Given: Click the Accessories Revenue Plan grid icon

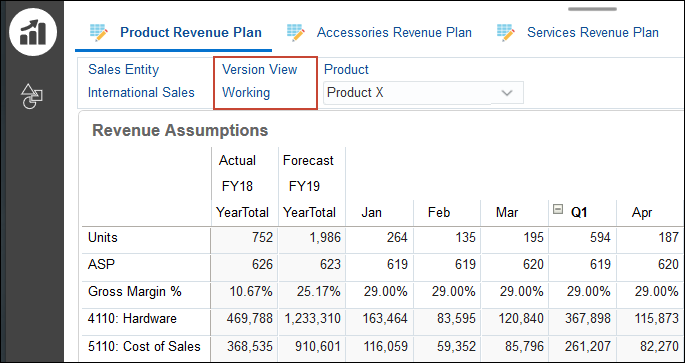Looking at the screenshot, I should tap(296, 33).
